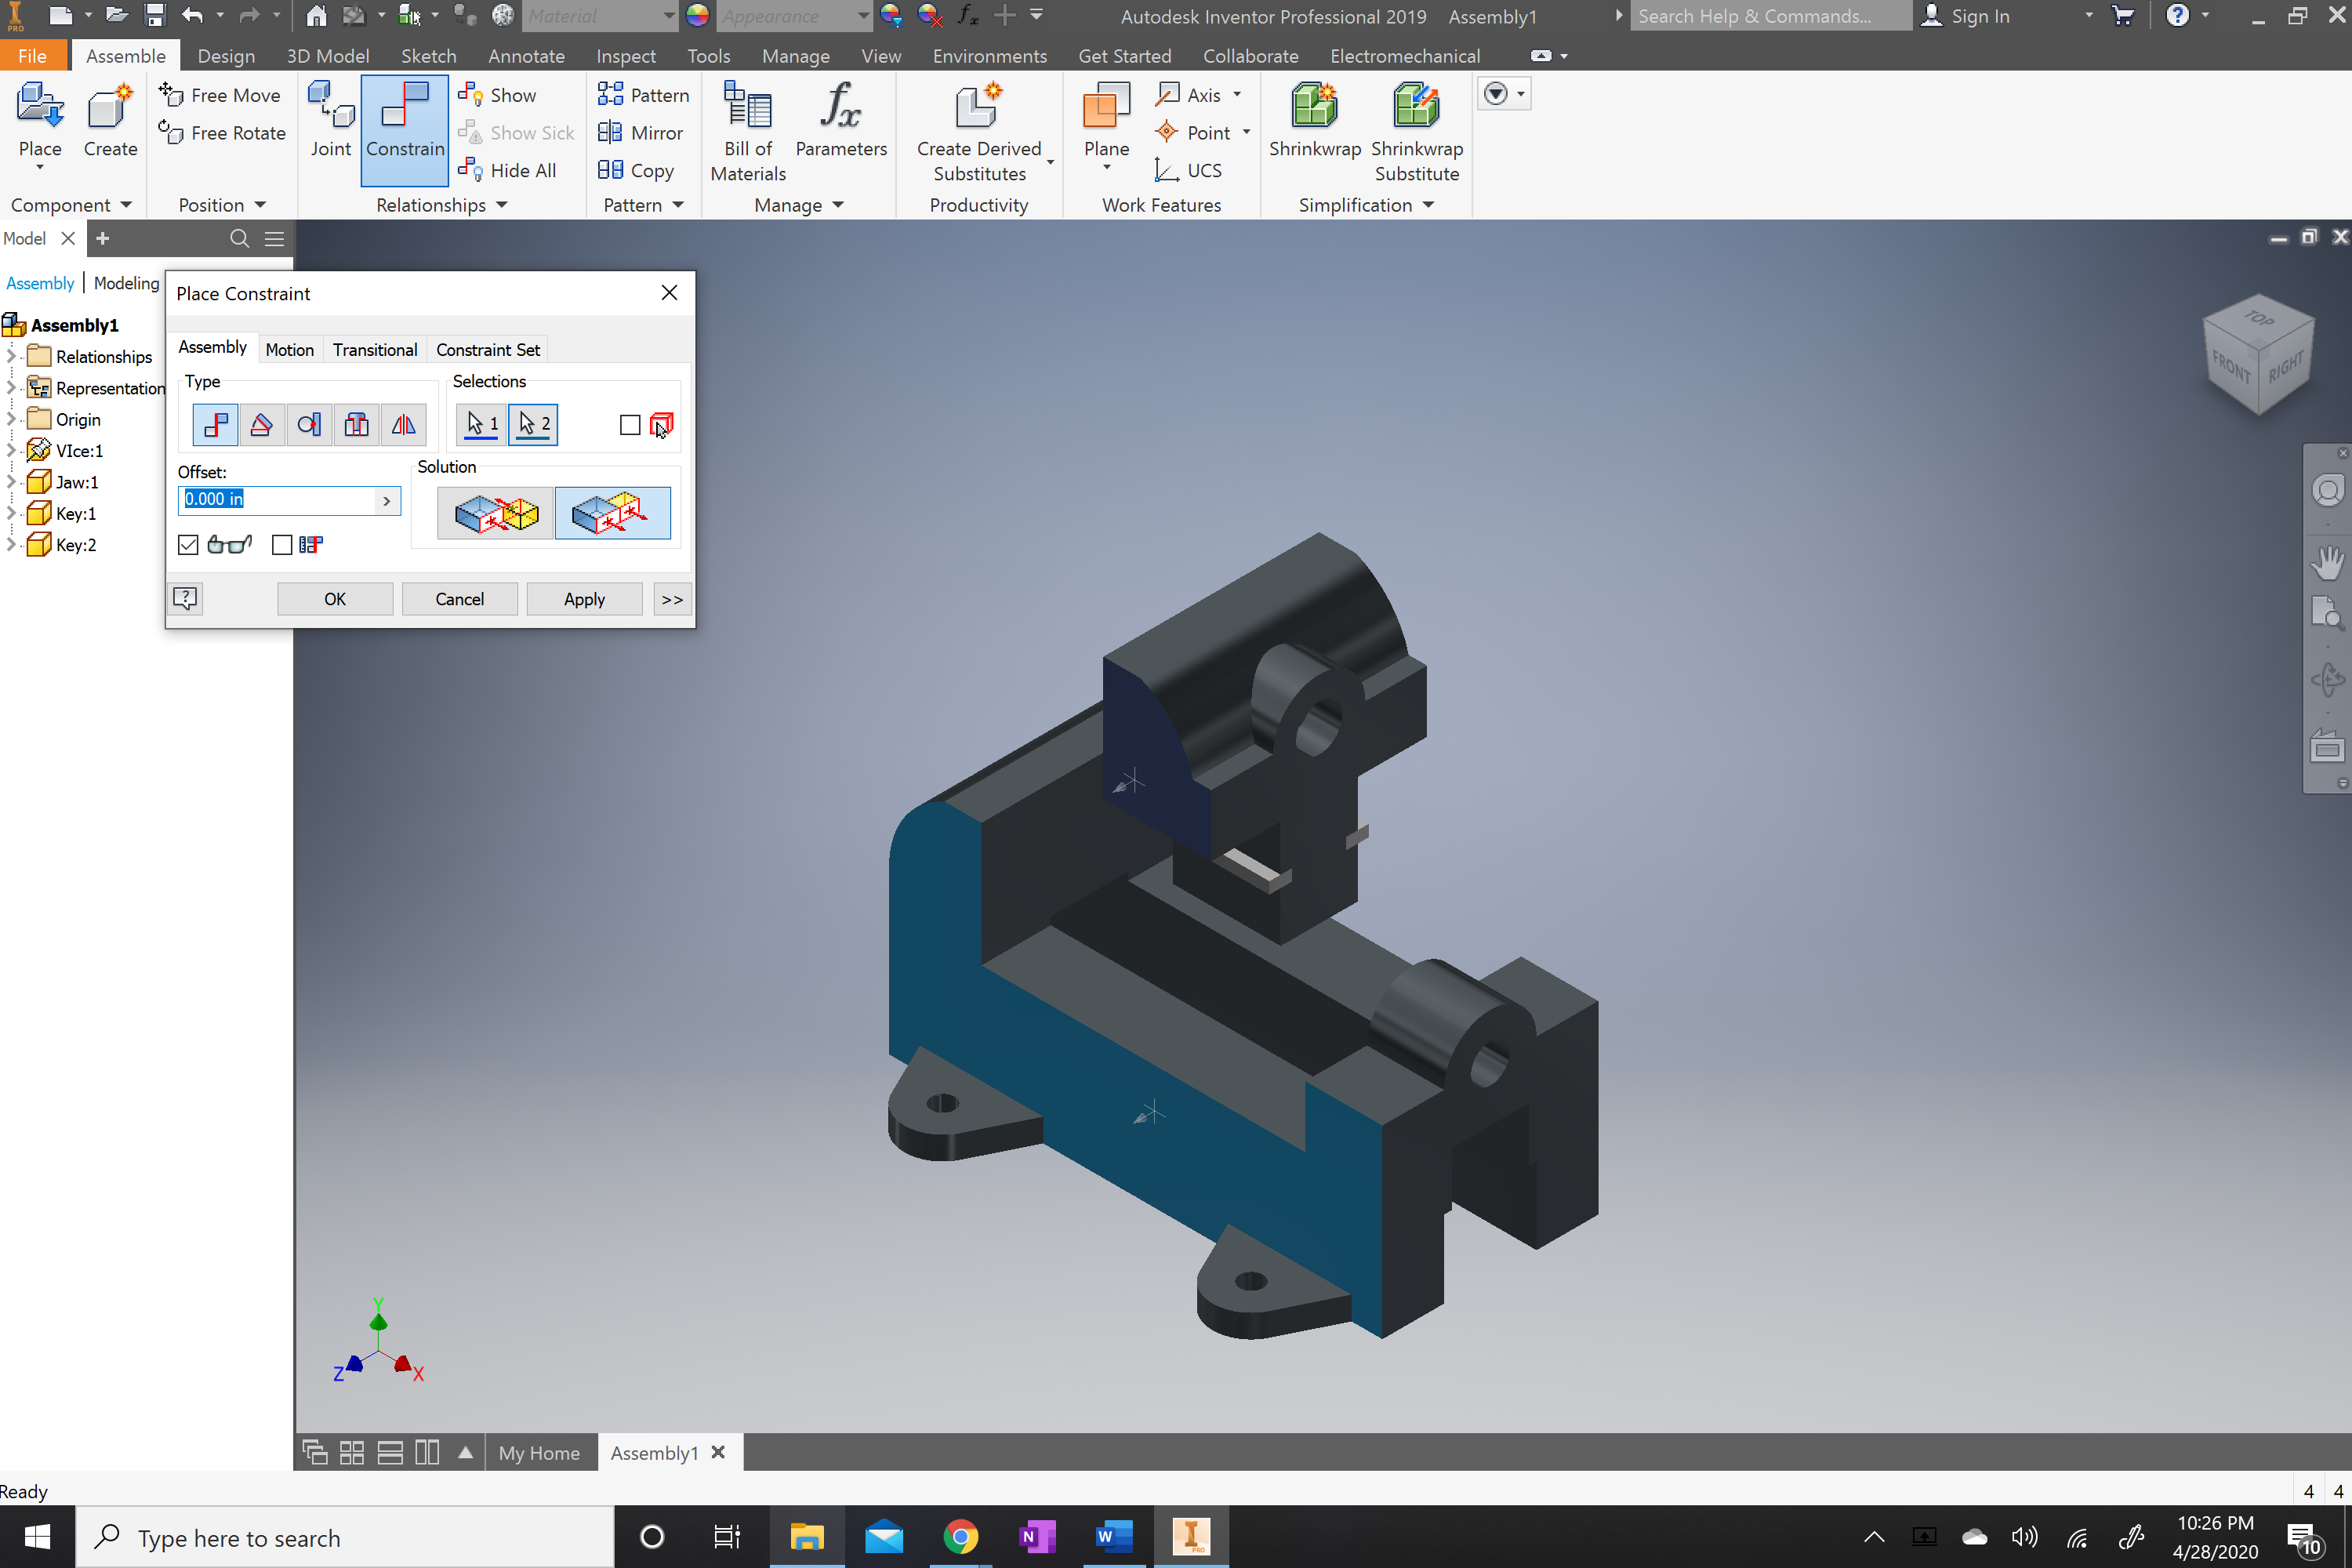The image size is (2352, 1568).
Task: Choose the Flush solution icon
Action: [x=613, y=514]
